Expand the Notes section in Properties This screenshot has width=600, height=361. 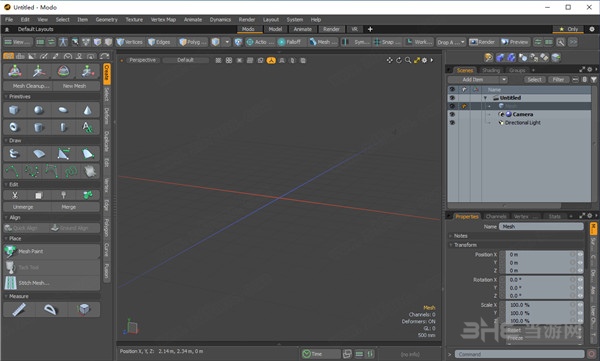(451, 236)
